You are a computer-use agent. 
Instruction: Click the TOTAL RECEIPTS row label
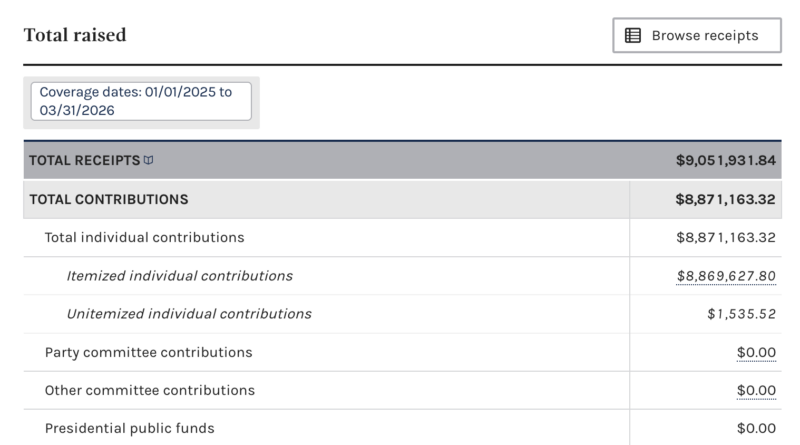(x=84, y=160)
